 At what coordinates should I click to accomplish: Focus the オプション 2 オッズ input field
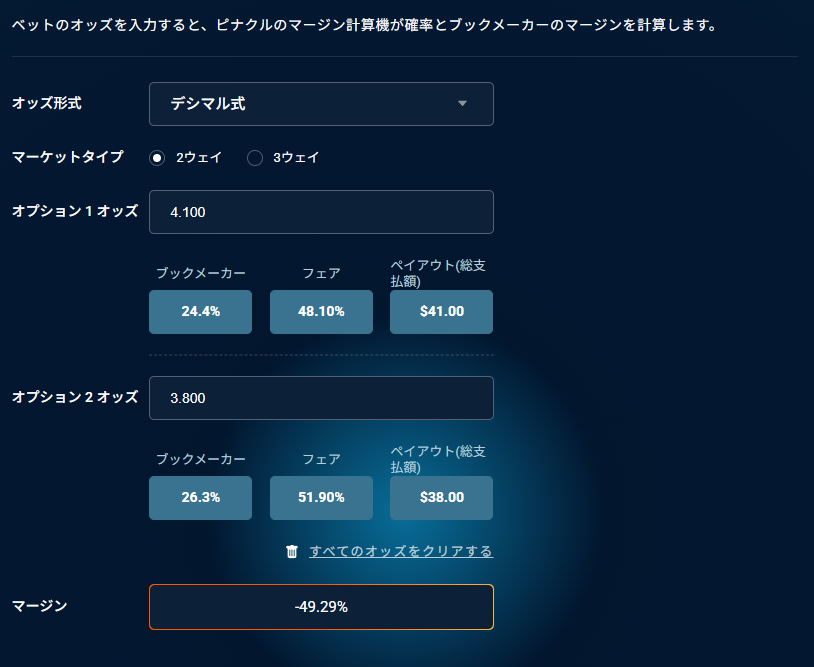click(321, 398)
